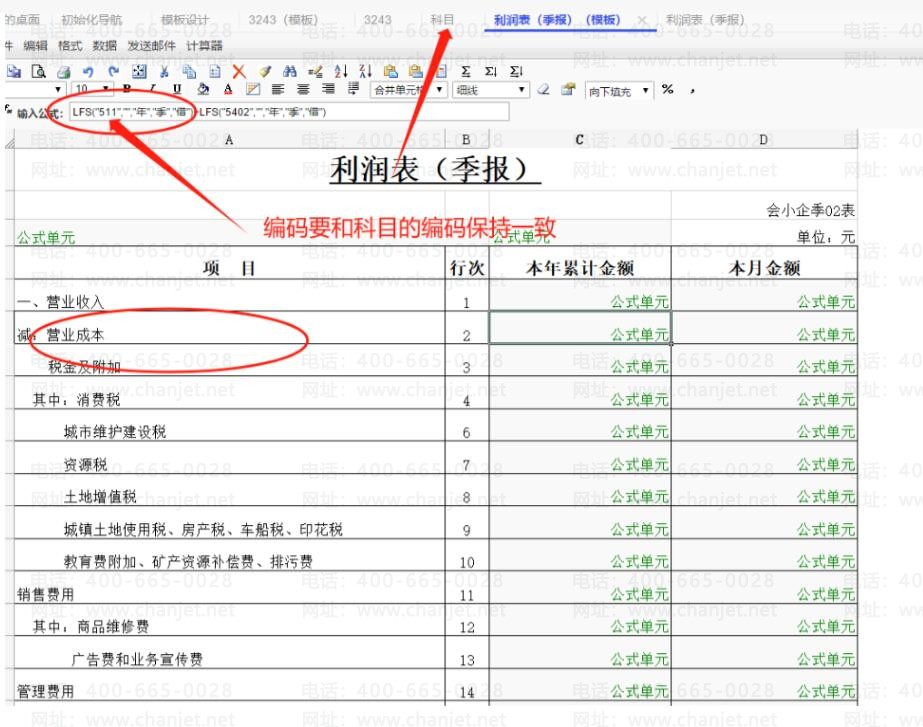Toggle underline formatting

pos(177,89)
